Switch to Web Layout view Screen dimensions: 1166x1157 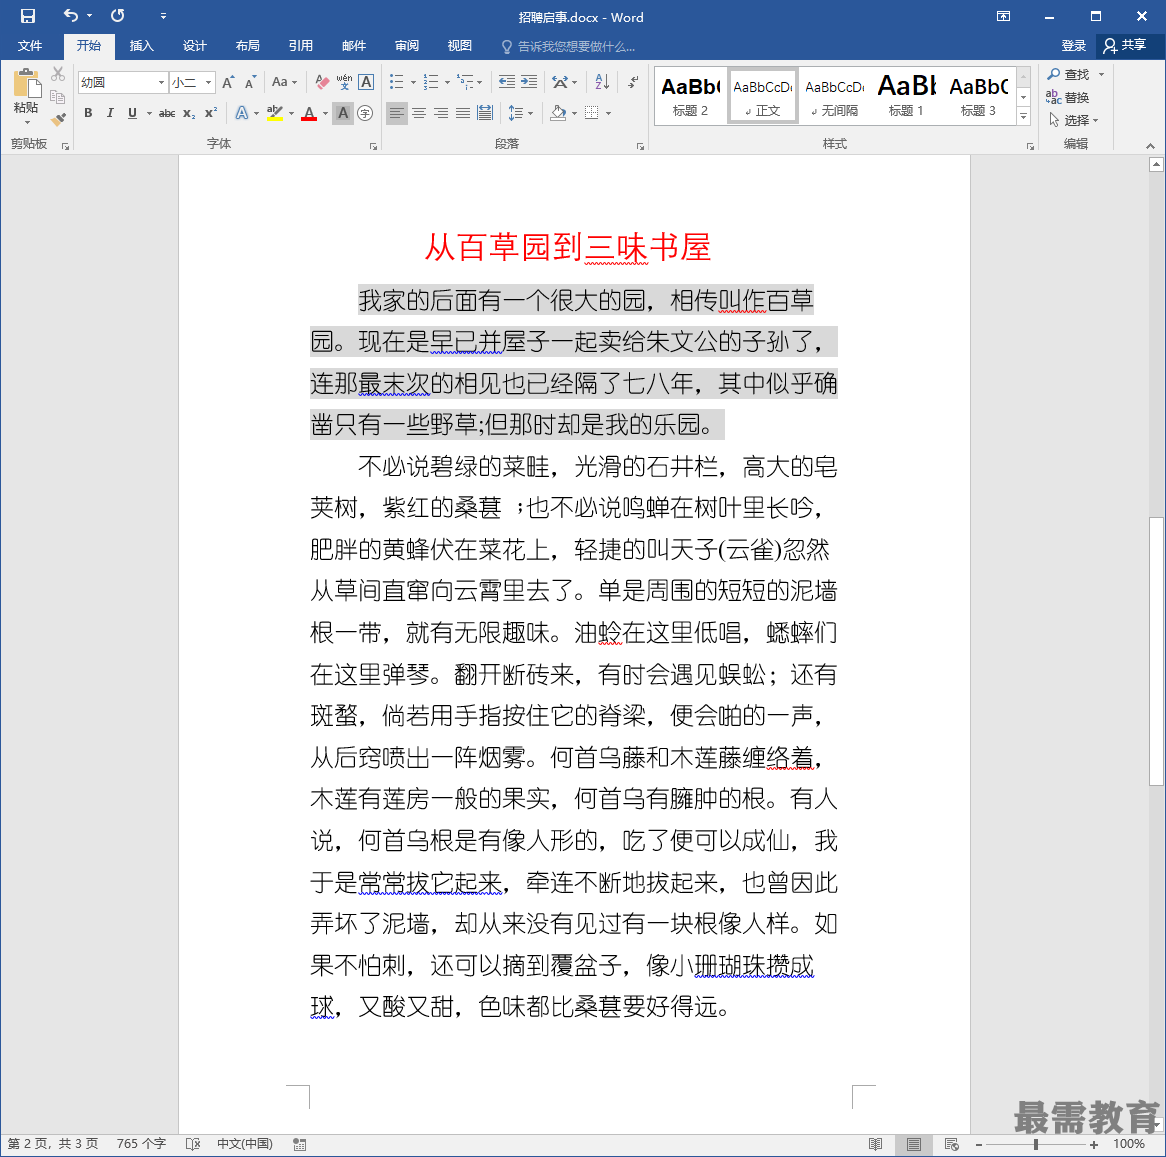[951, 1144]
